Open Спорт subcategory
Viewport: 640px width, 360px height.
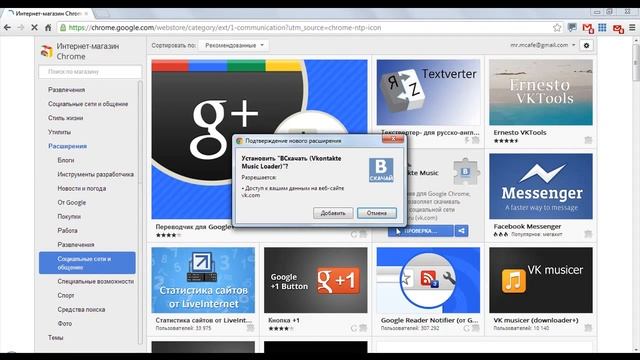pos(66,296)
